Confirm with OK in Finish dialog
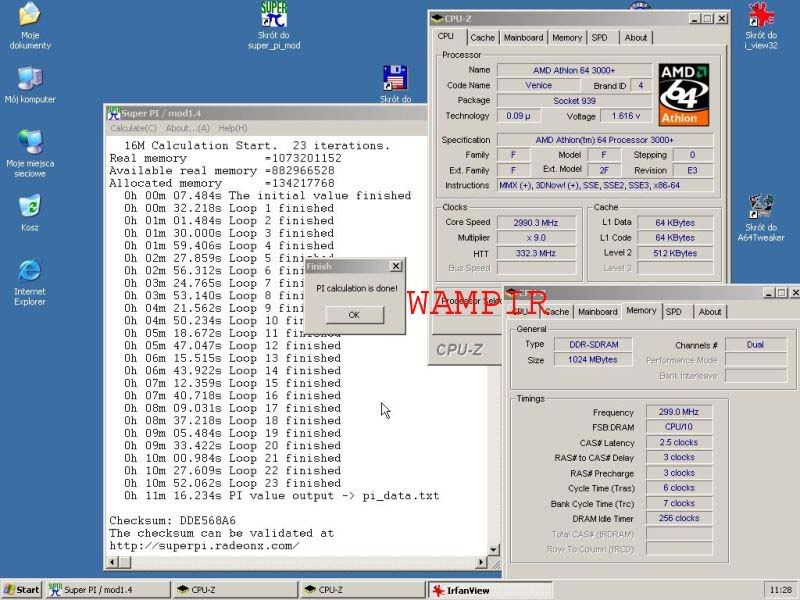This screenshot has width=800, height=600. 355,315
